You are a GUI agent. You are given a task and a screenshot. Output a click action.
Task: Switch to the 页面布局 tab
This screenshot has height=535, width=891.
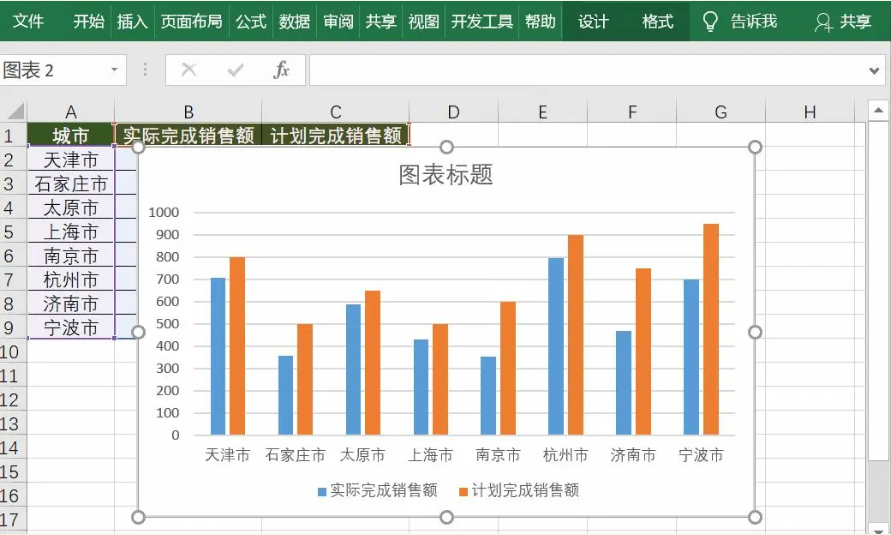pos(191,21)
